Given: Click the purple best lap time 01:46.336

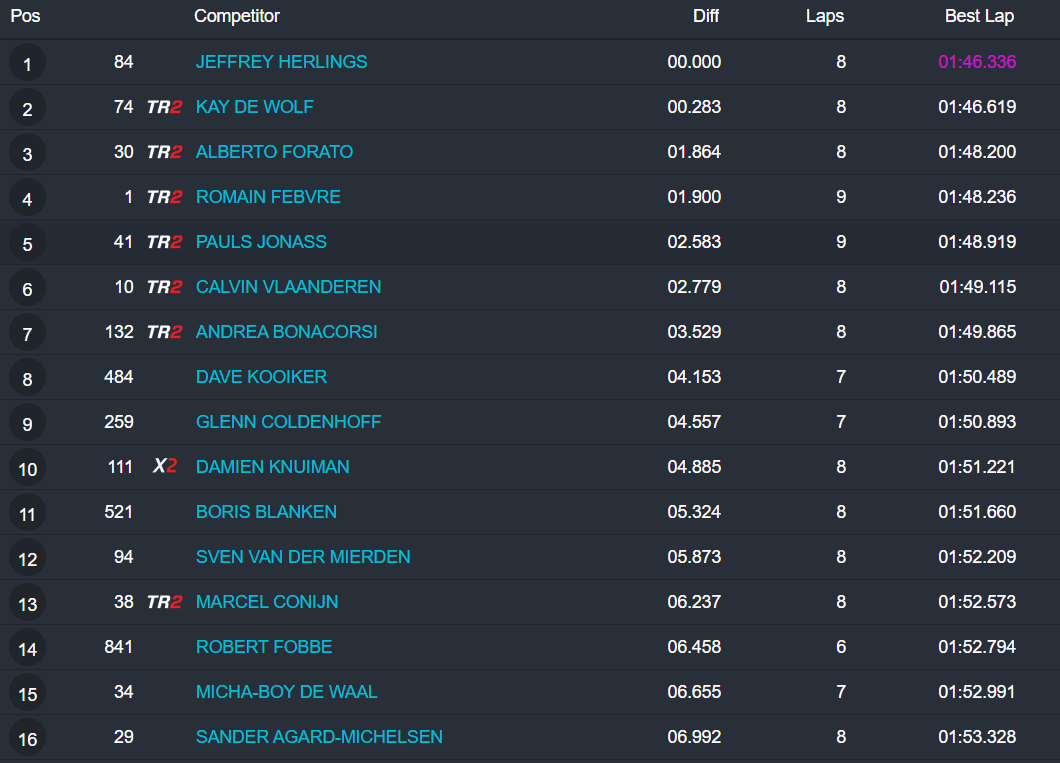Looking at the screenshot, I should pyautogui.click(x=977, y=62).
